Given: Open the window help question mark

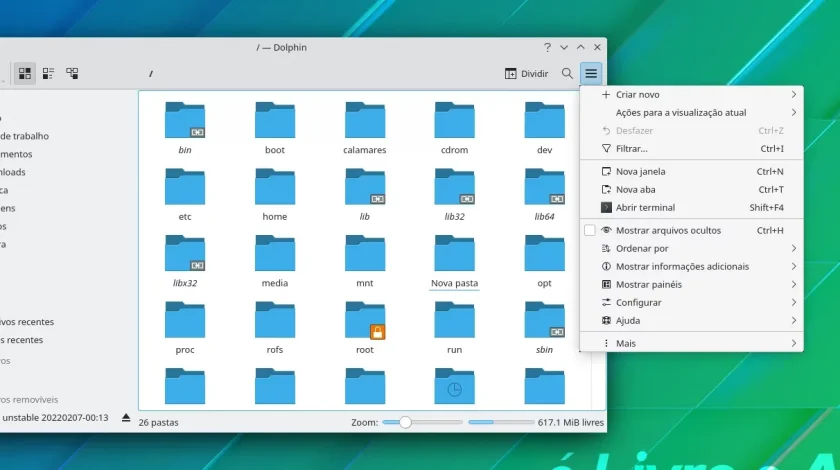Looking at the screenshot, I should 547,47.
